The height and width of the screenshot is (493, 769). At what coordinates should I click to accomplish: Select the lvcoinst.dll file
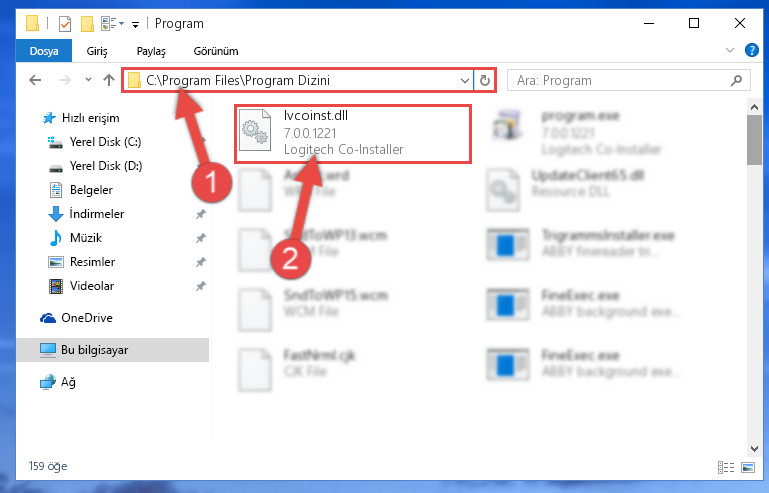point(353,133)
